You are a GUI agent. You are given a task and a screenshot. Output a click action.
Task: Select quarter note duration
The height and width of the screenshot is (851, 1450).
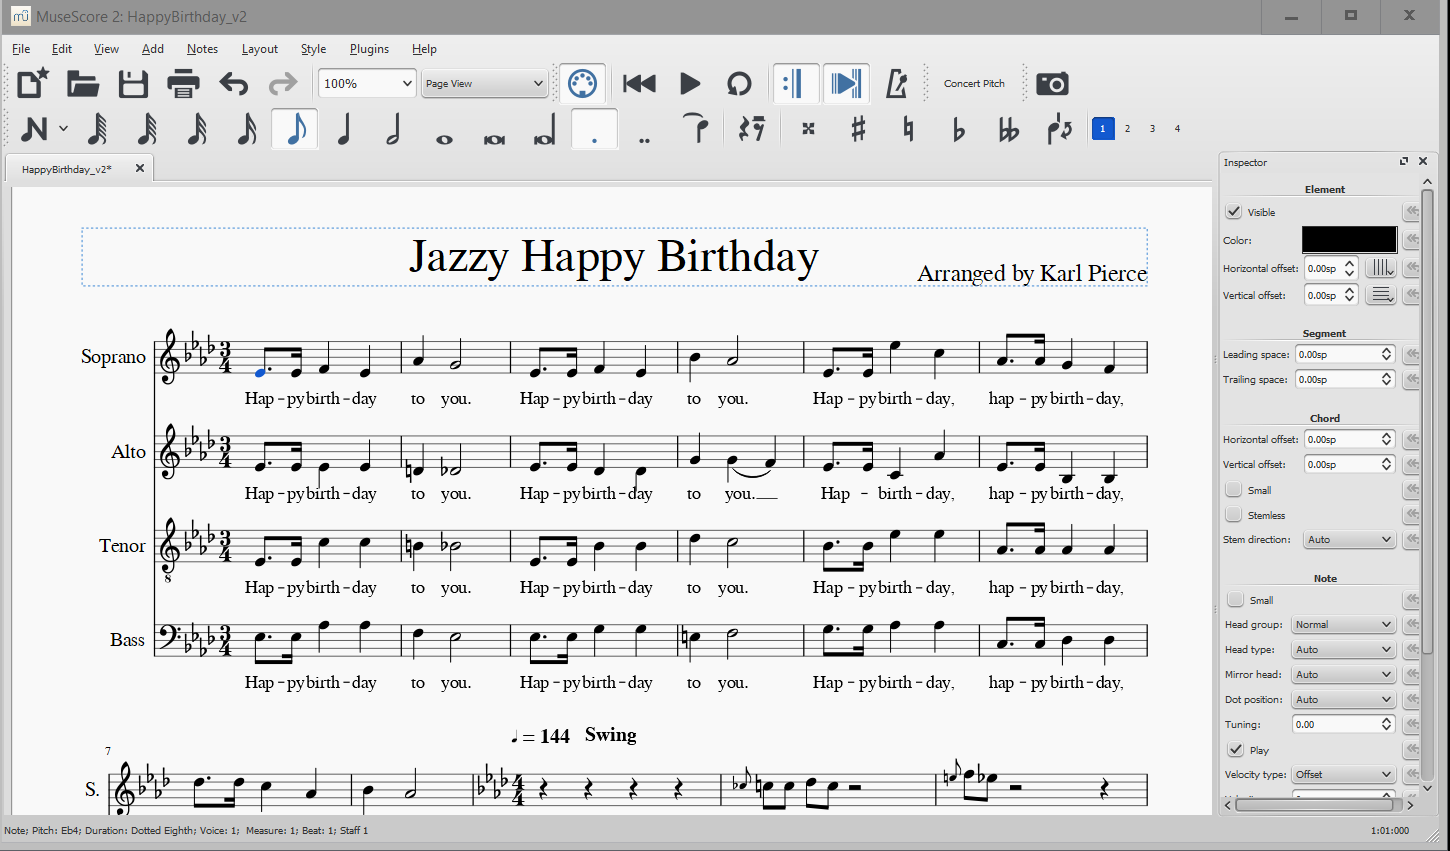(344, 129)
